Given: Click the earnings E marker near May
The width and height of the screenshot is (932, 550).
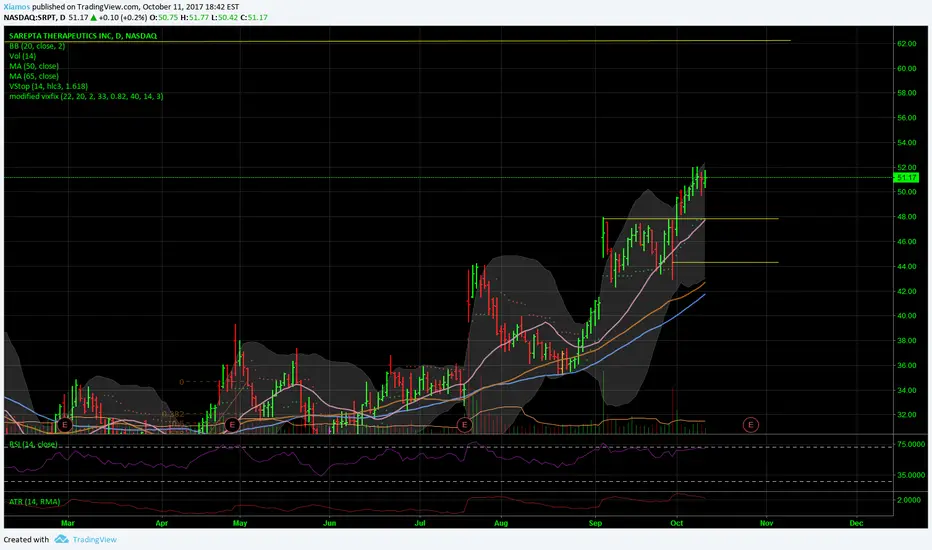Looking at the screenshot, I should tap(232, 425).
